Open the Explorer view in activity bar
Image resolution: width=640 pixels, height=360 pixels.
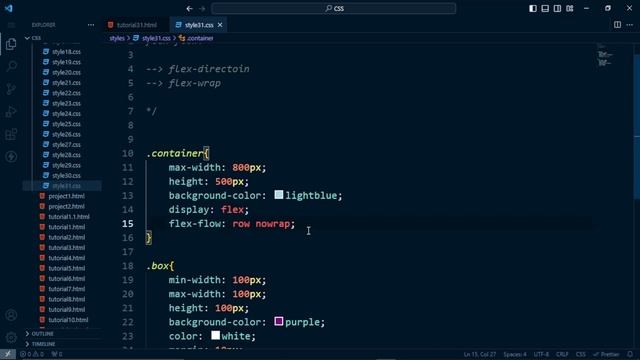click(11, 44)
